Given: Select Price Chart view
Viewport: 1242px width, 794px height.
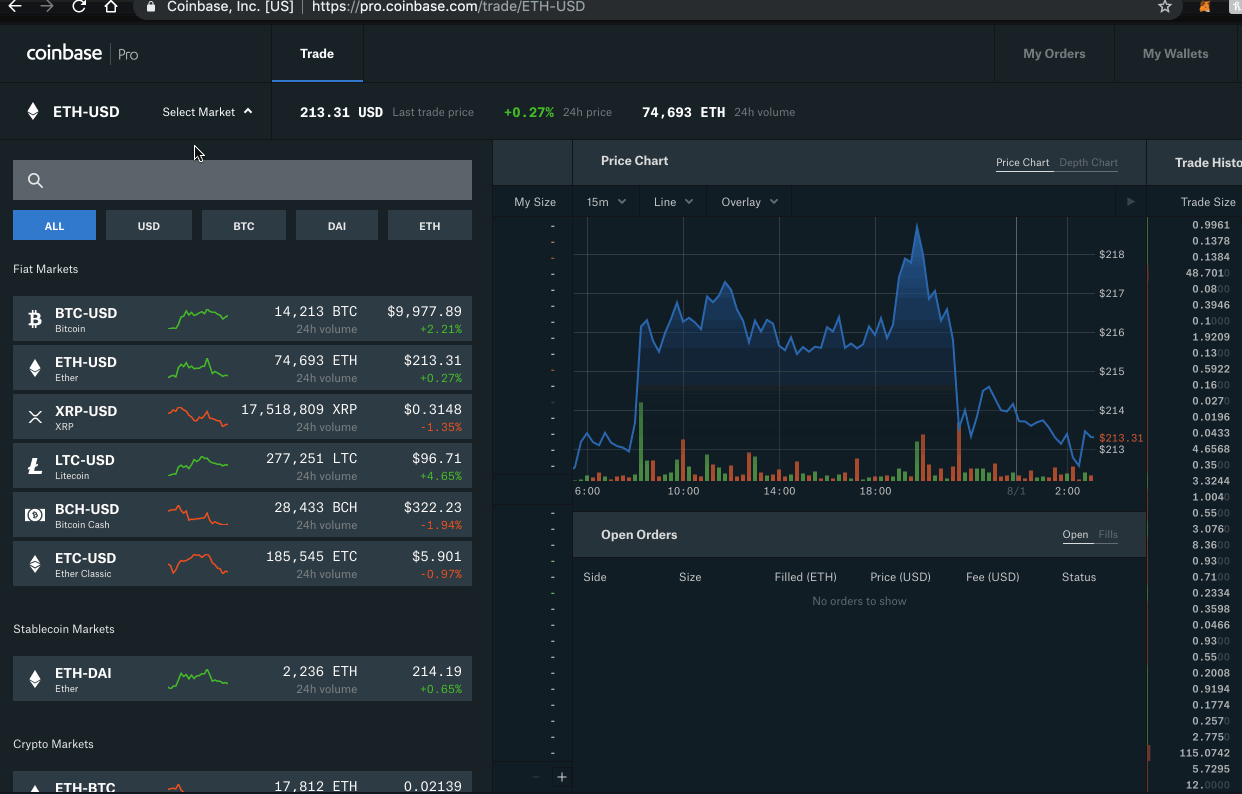Looking at the screenshot, I should click(x=1023, y=162).
